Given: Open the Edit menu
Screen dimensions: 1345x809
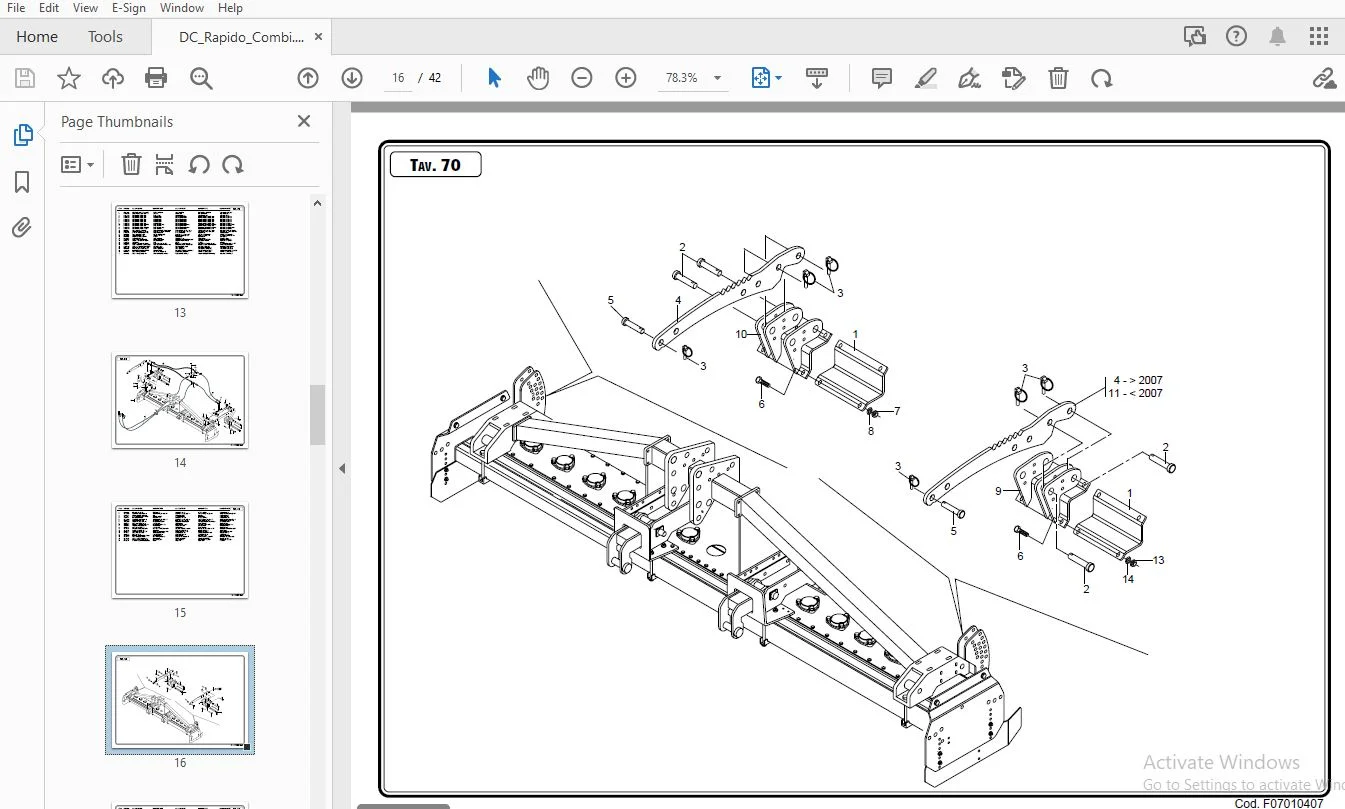Looking at the screenshot, I should pyautogui.click(x=49, y=8).
